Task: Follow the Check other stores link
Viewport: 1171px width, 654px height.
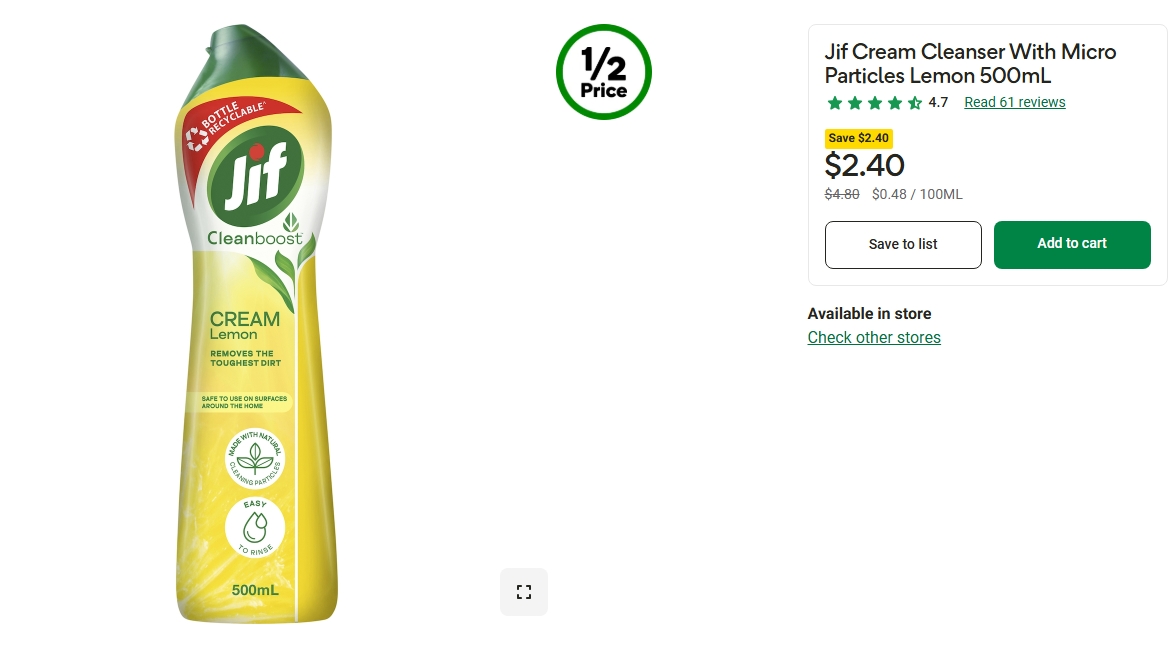Action: (x=874, y=337)
